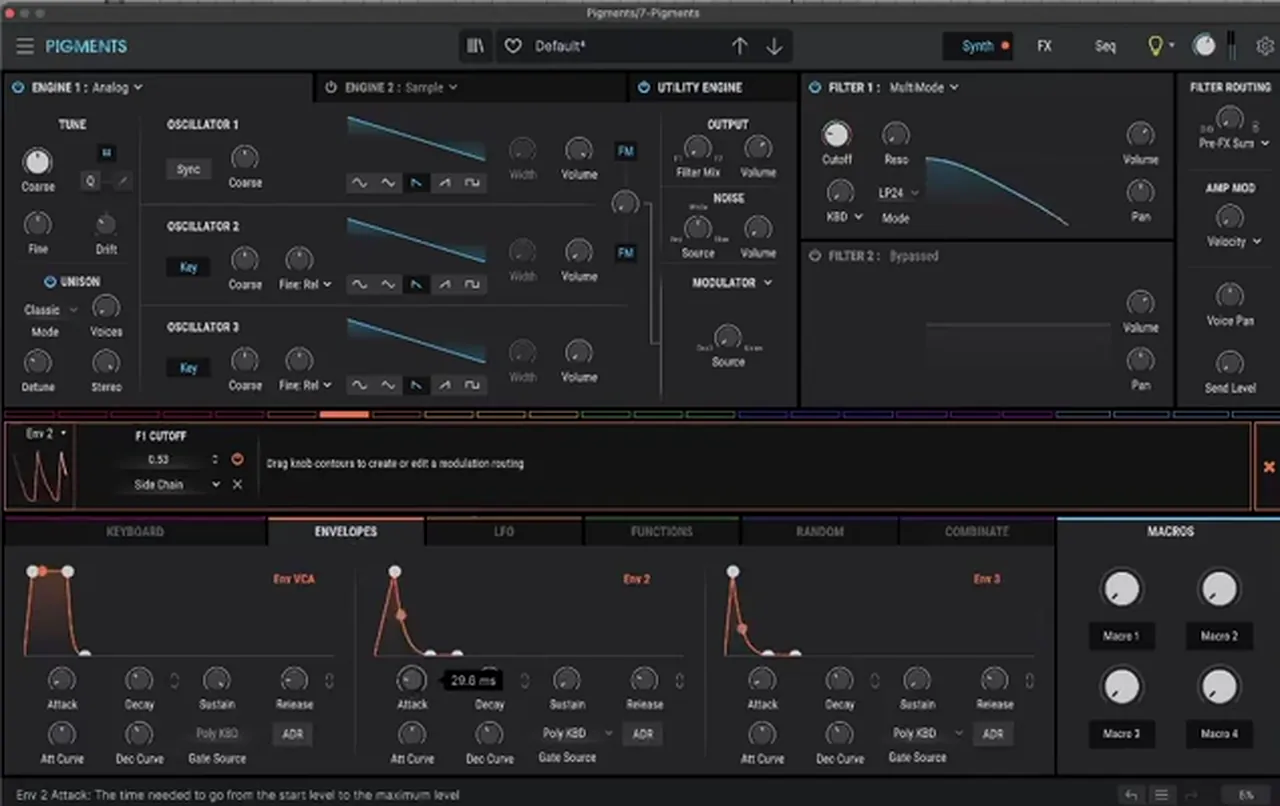Open the Functions modulation tab
The height and width of the screenshot is (806, 1280).
[662, 532]
